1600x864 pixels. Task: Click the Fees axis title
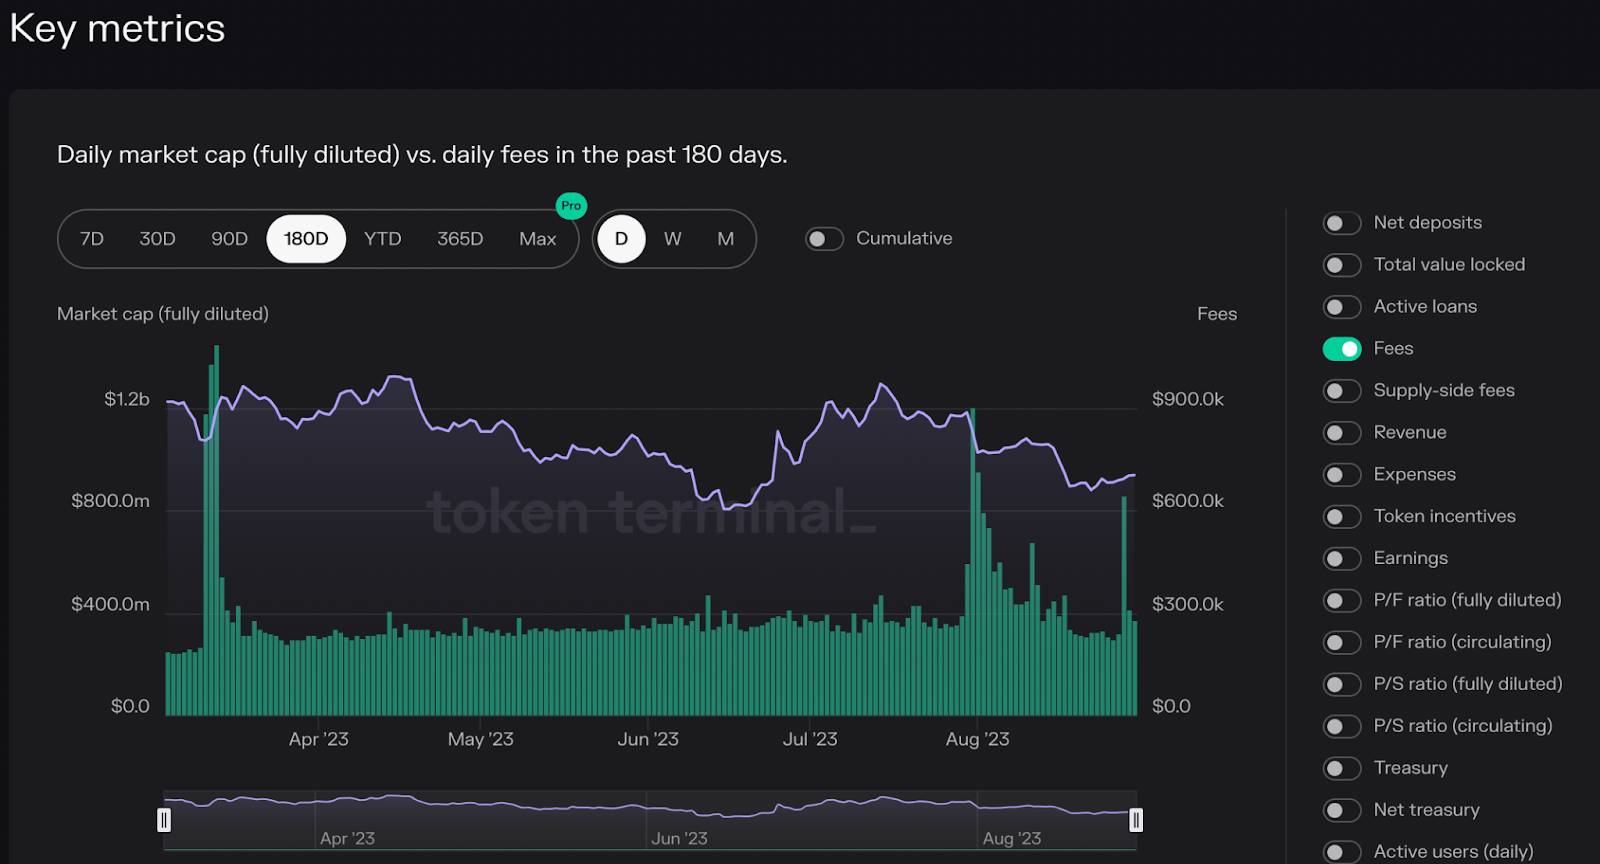click(1217, 314)
